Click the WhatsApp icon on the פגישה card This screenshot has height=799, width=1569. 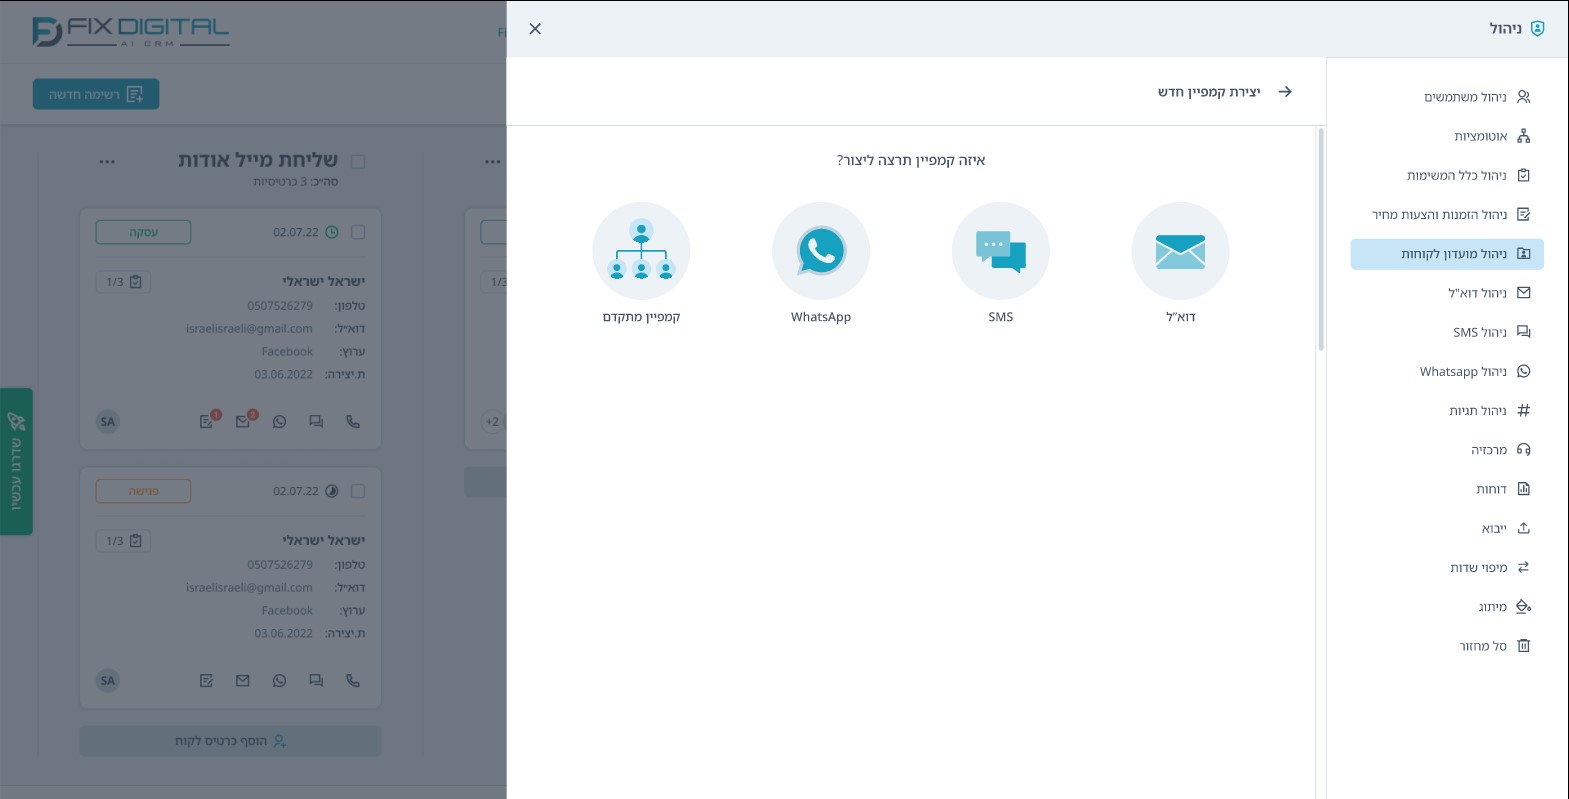tap(279, 681)
